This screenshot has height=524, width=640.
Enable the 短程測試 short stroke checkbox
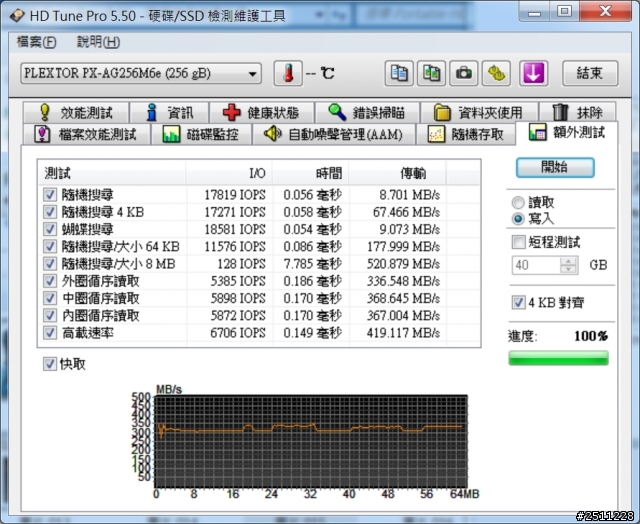tap(518, 242)
